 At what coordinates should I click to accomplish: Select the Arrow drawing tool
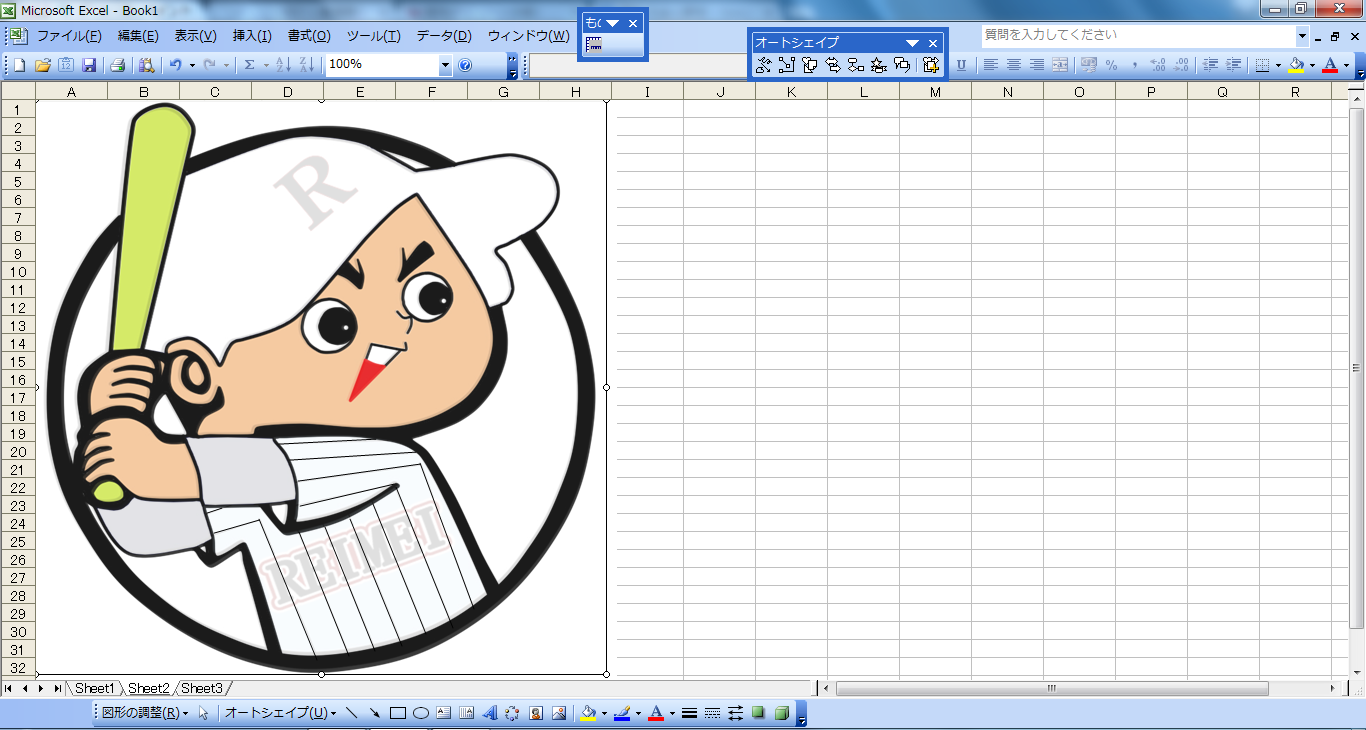click(374, 713)
